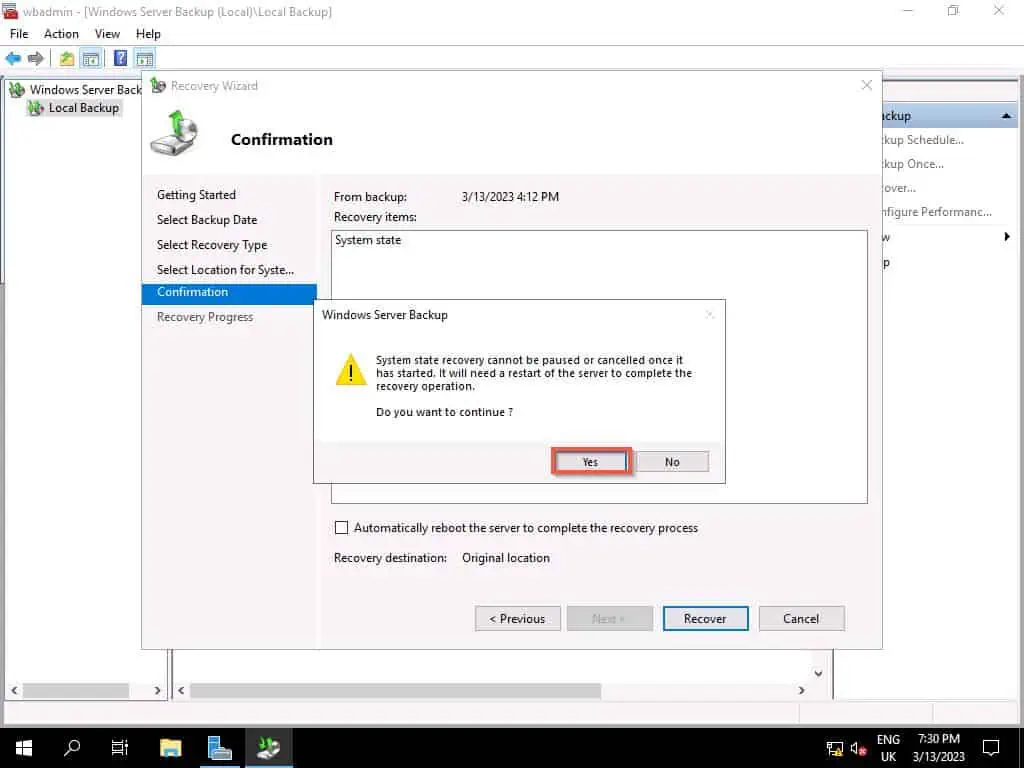Screen dimensions: 1024x768
Task: Click Recover action in Actions pane
Action: point(899,188)
